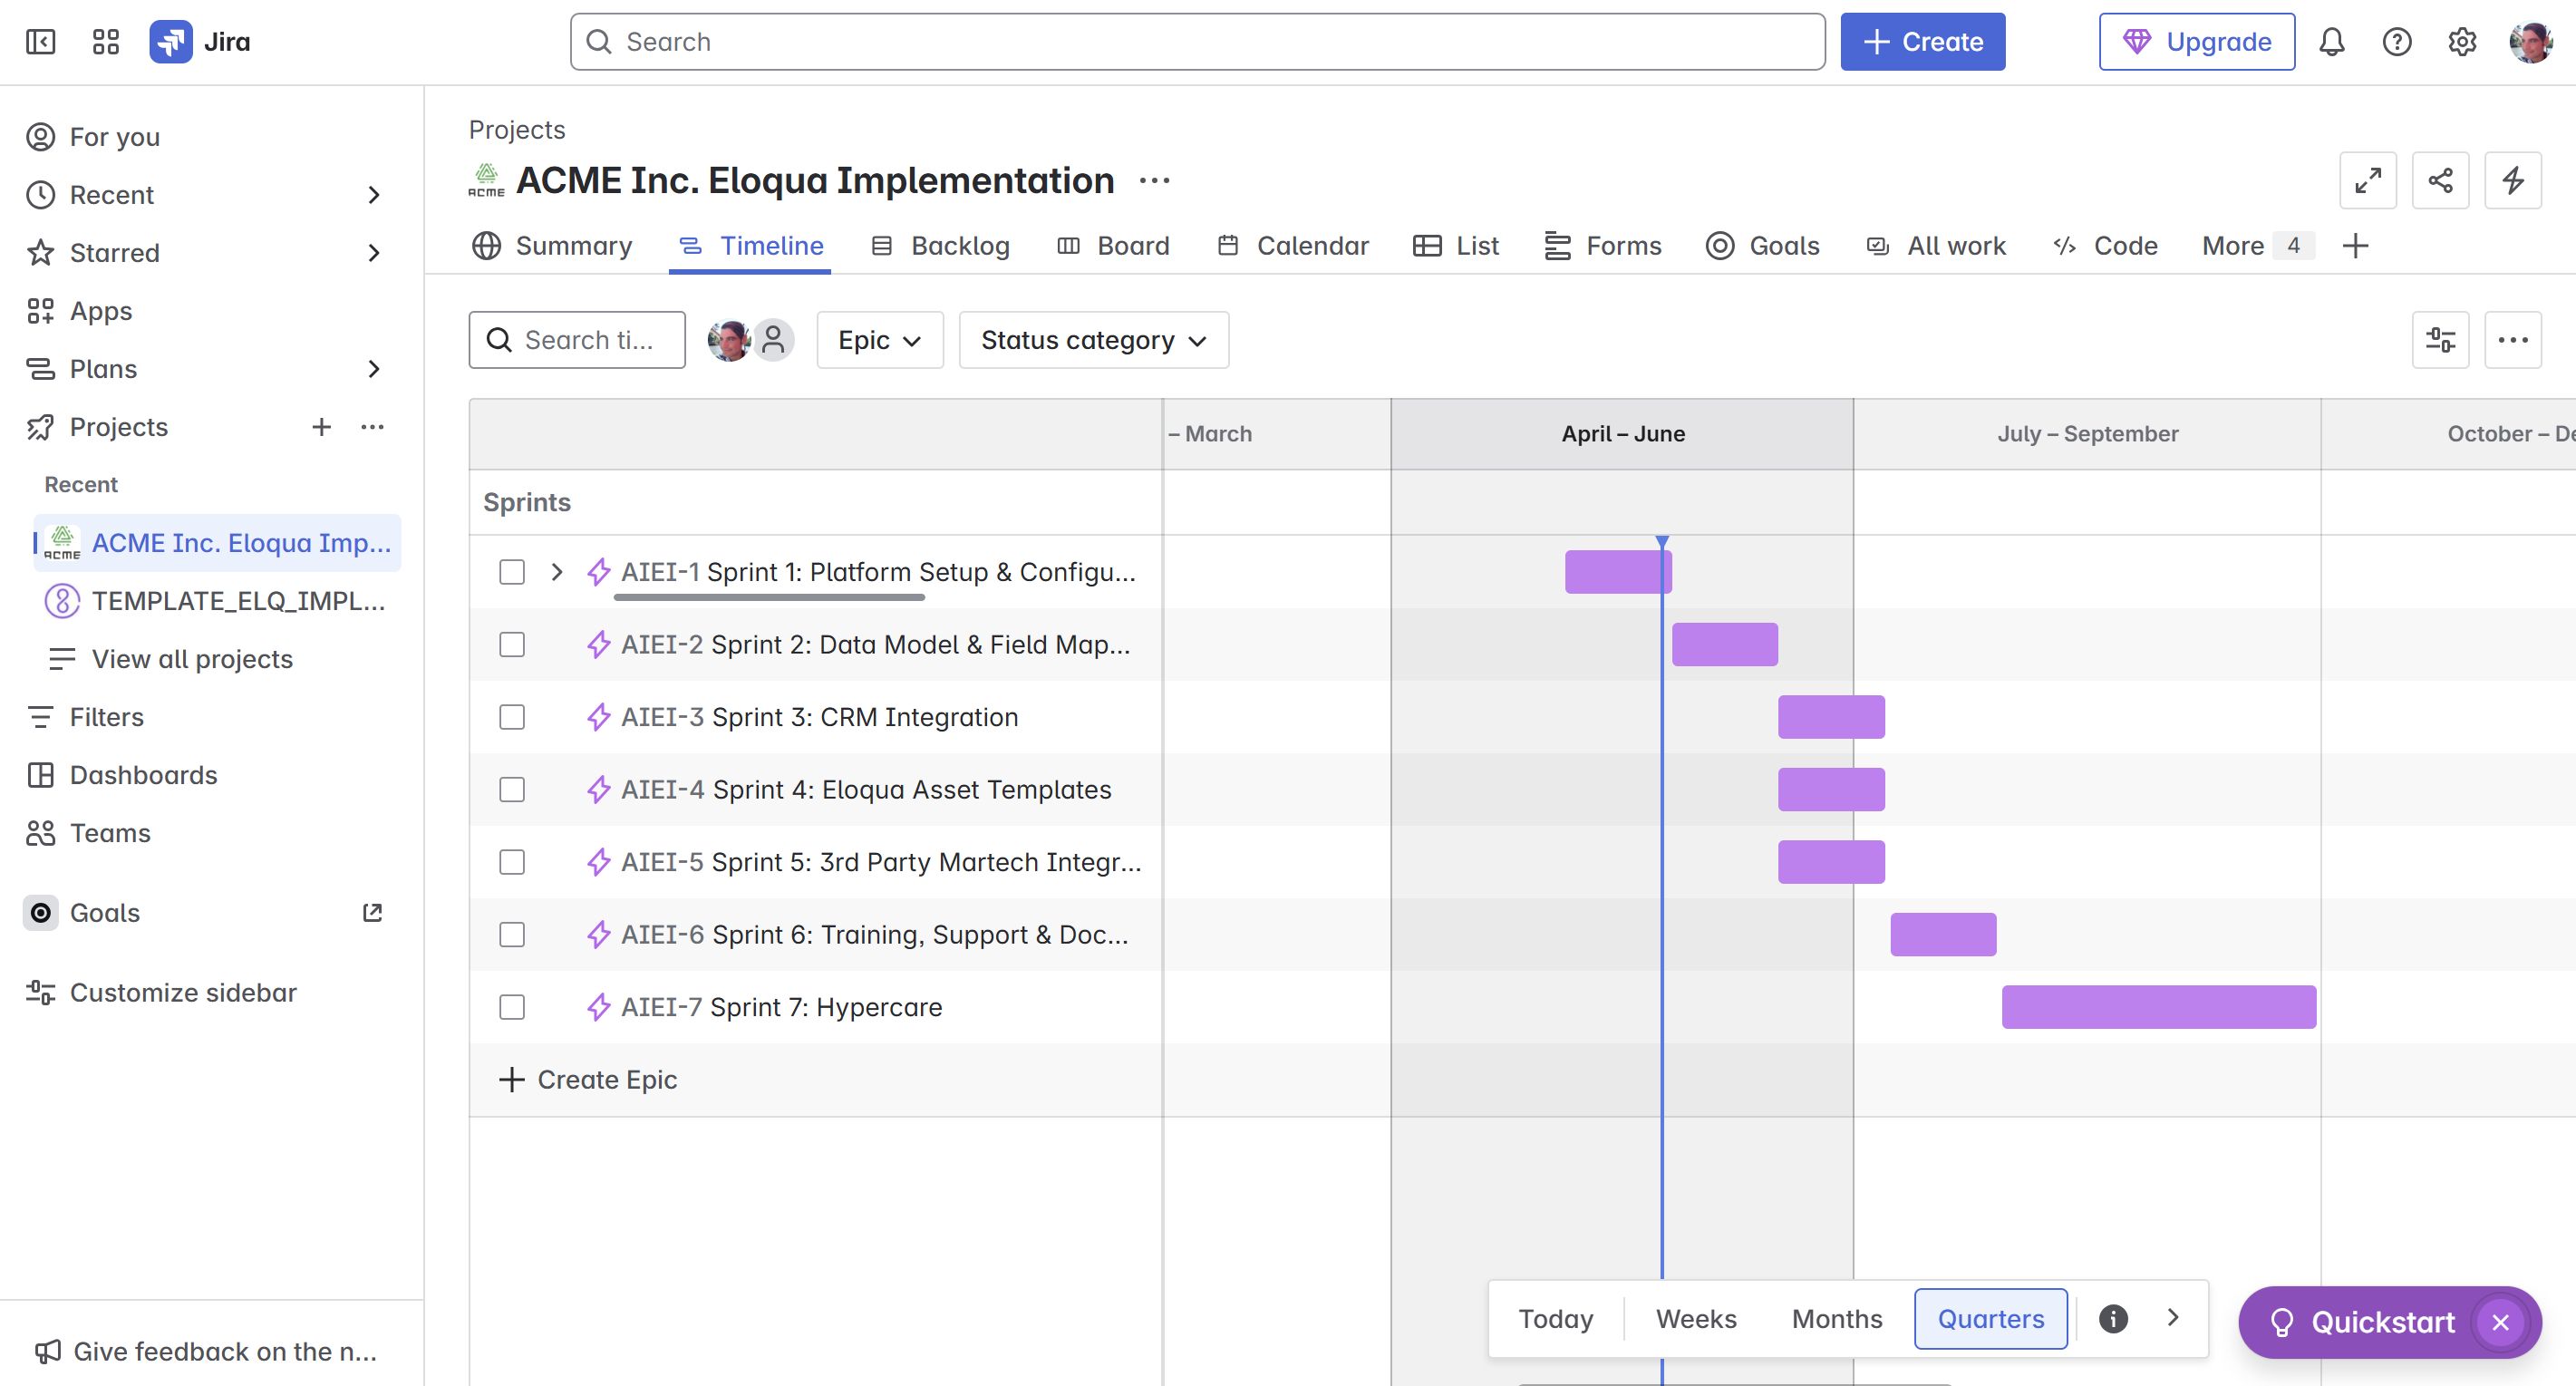
Task: Open the Calendar tab
Action: tap(1292, 246)
